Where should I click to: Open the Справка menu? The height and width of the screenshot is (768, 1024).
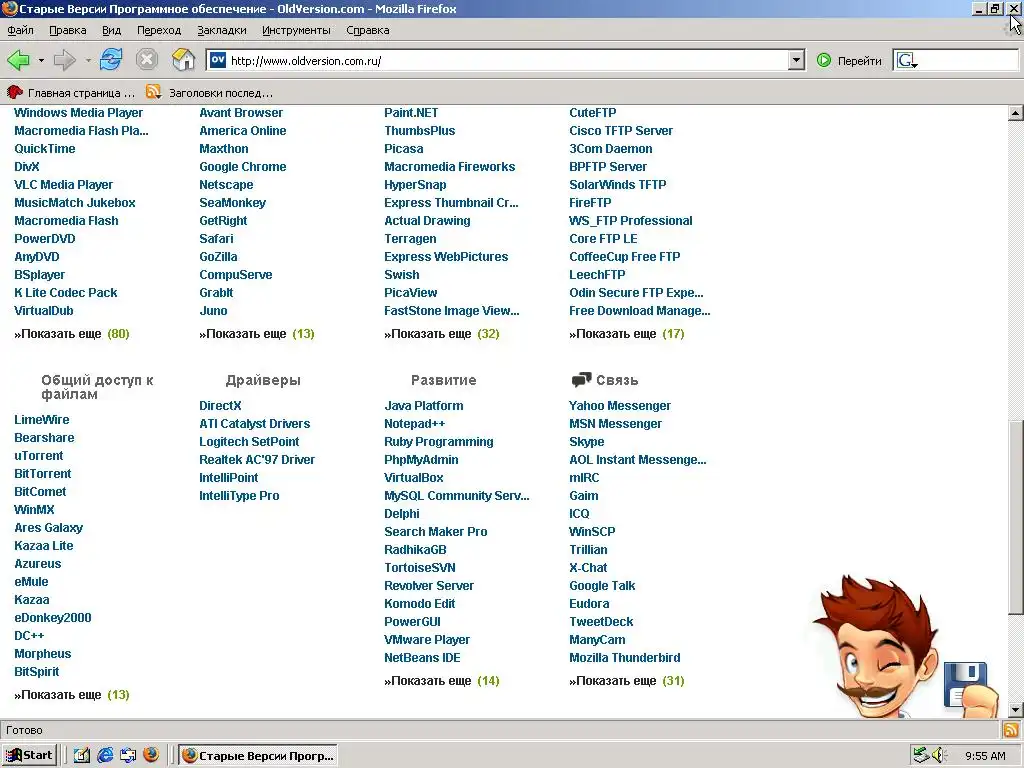point(368,30)
